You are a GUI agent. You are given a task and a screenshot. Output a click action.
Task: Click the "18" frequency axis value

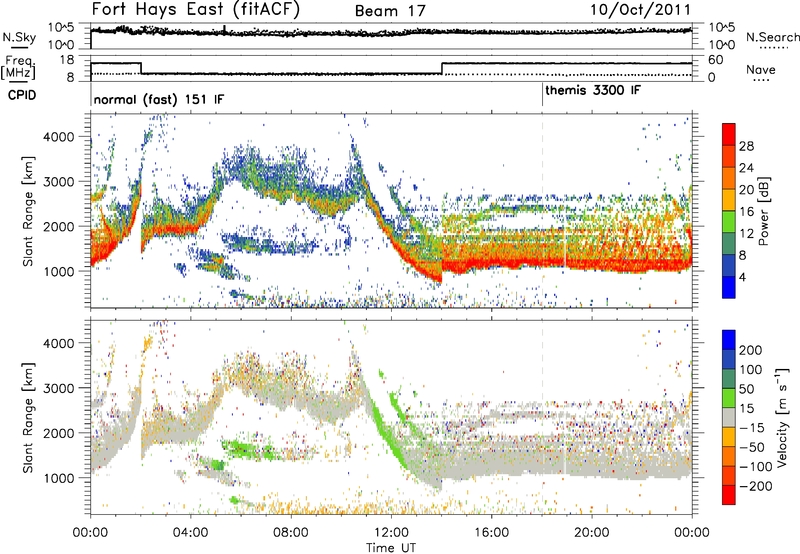67,60
